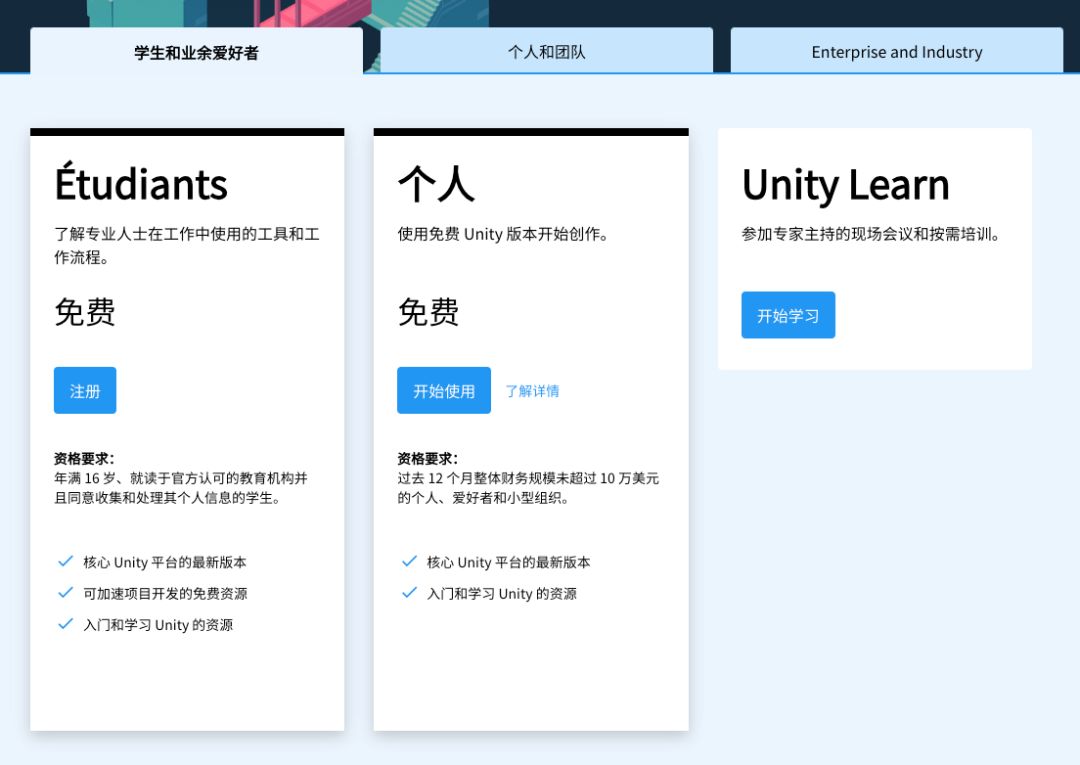Open the 了解详情 link
Viewport: 1080px width, 765px height.
click(x=532, y=391)
